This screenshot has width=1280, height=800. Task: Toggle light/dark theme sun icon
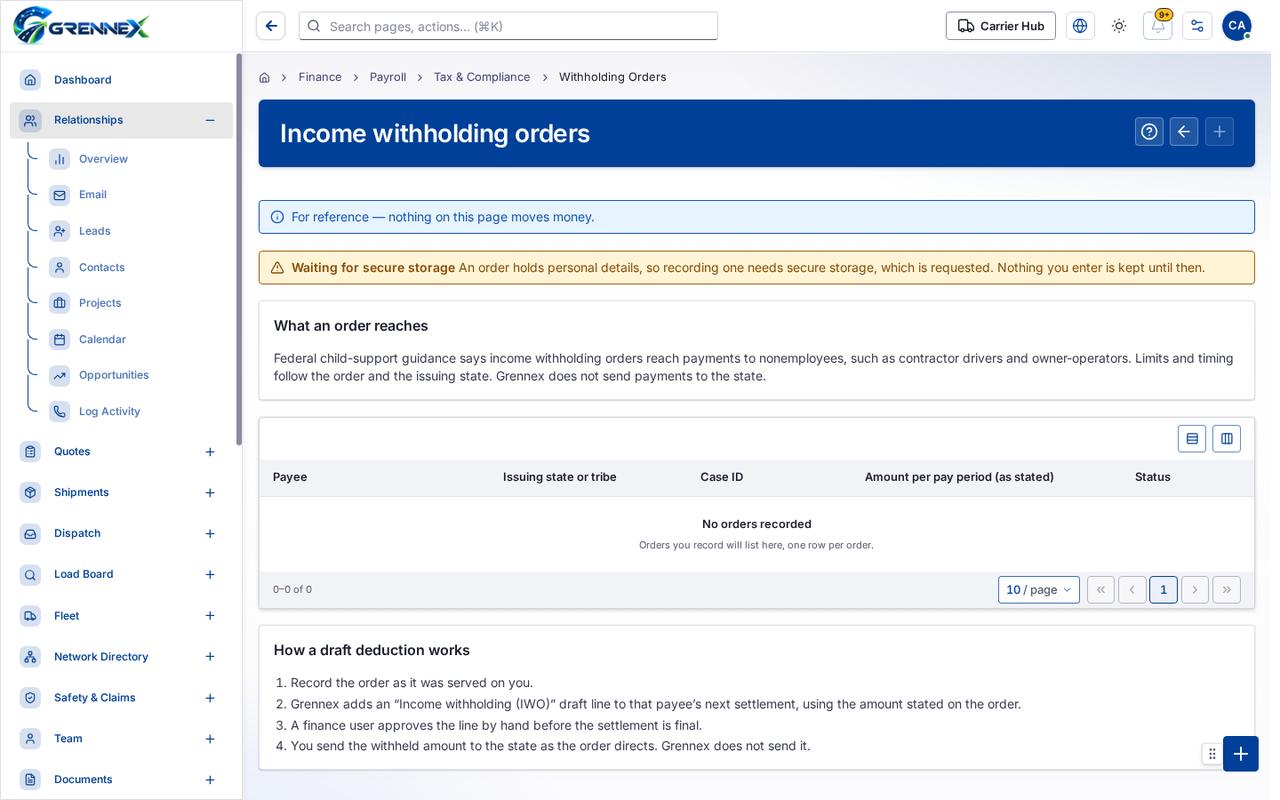point(1119,26)
